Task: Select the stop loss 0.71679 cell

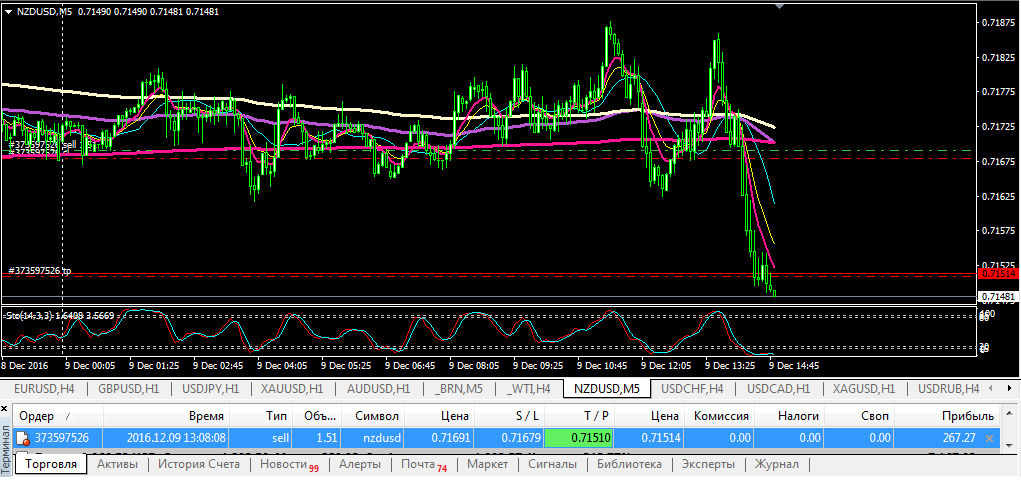Action: coord(509,439)
